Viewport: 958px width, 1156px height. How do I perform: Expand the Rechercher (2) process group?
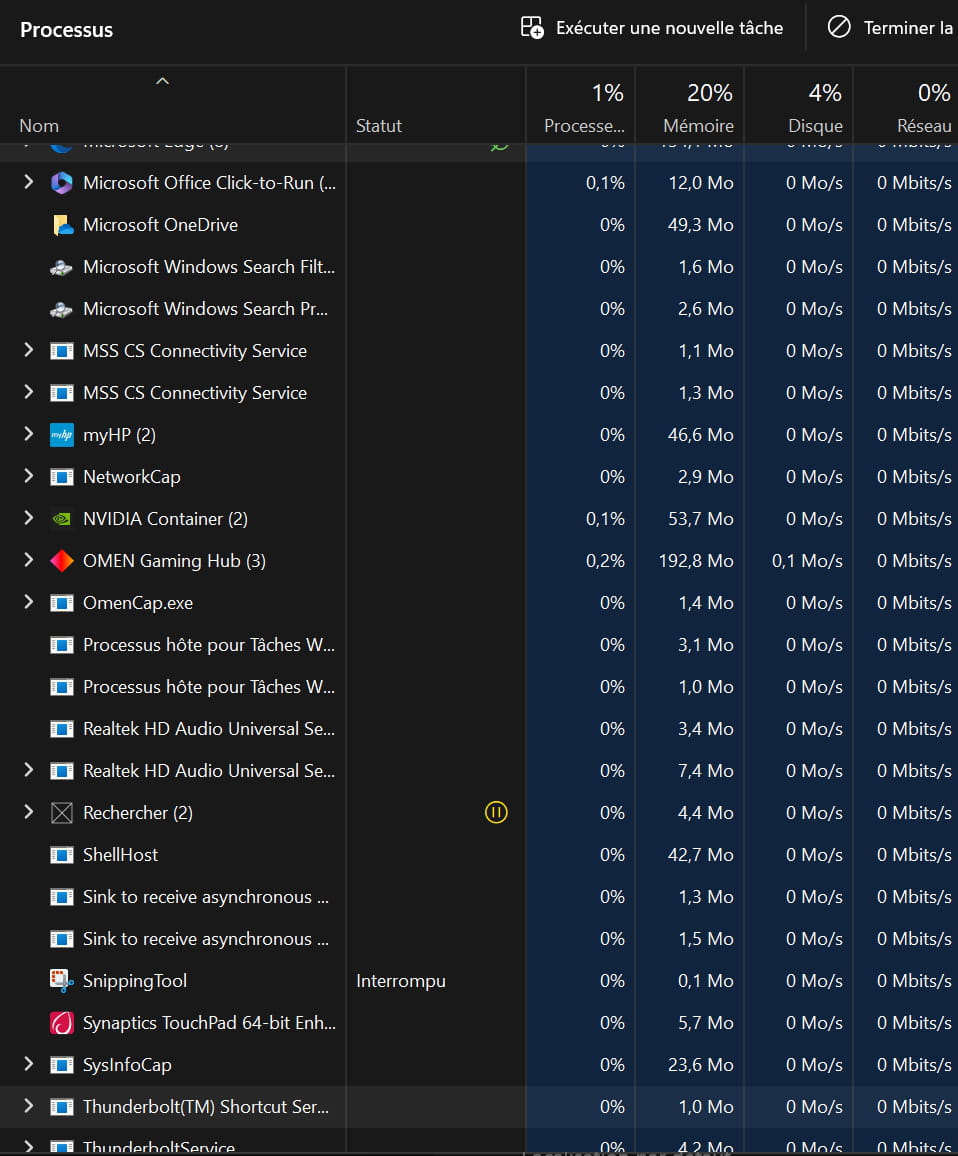(28, 812)
